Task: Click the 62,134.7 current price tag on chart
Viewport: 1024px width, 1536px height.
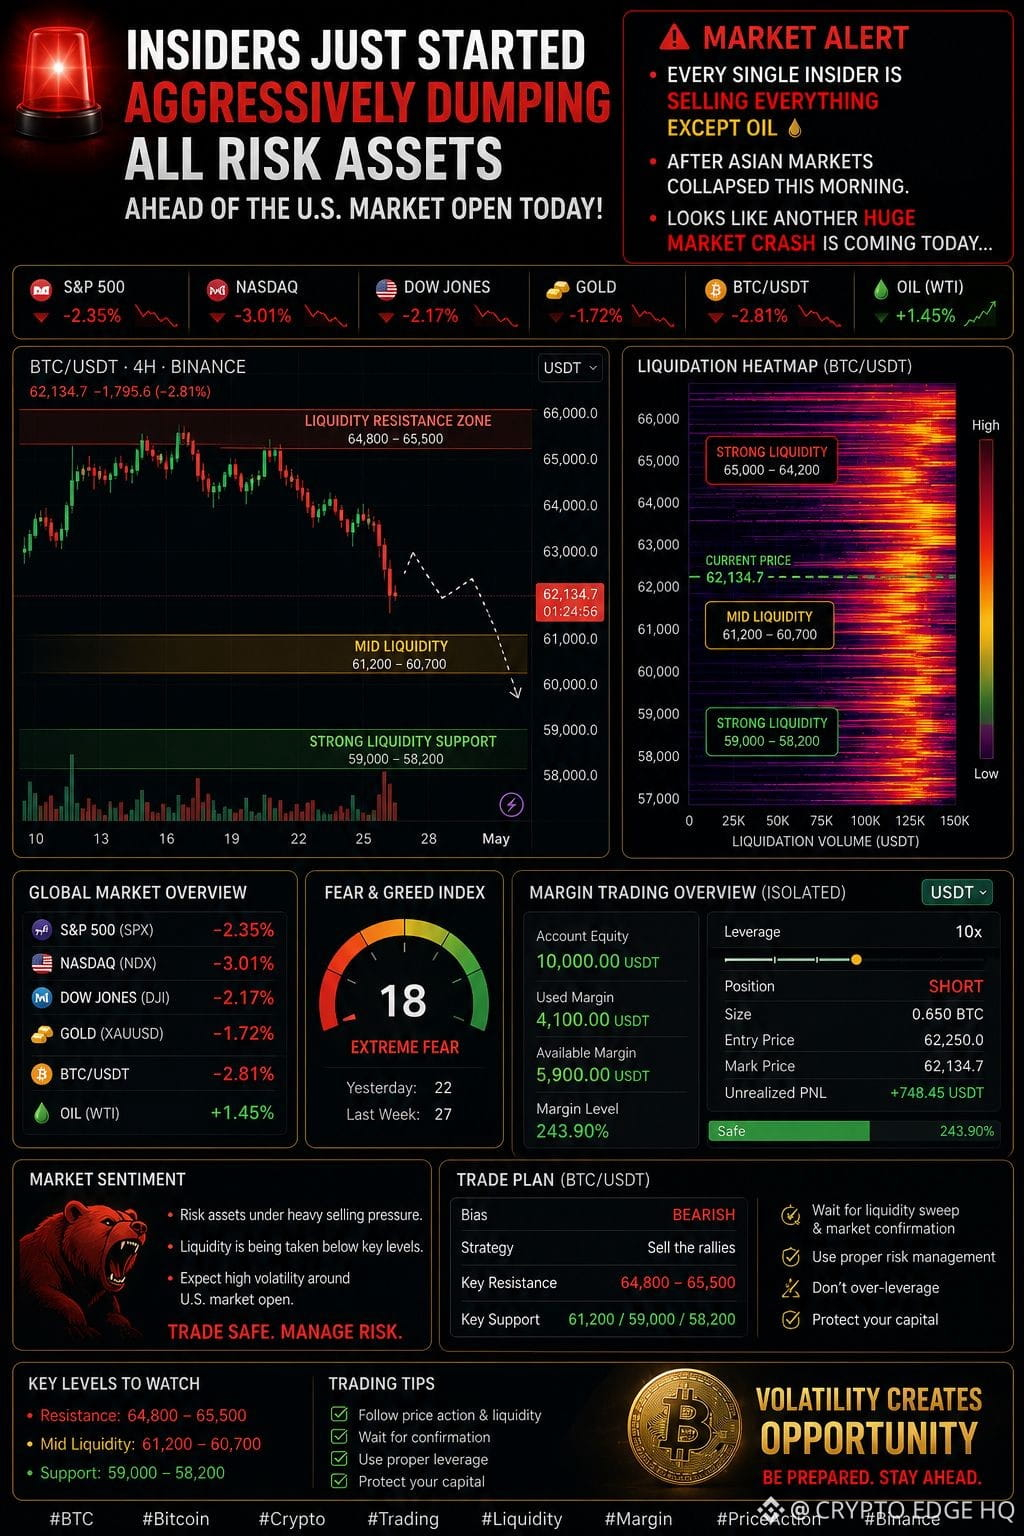Action: (x=570, y=602)
